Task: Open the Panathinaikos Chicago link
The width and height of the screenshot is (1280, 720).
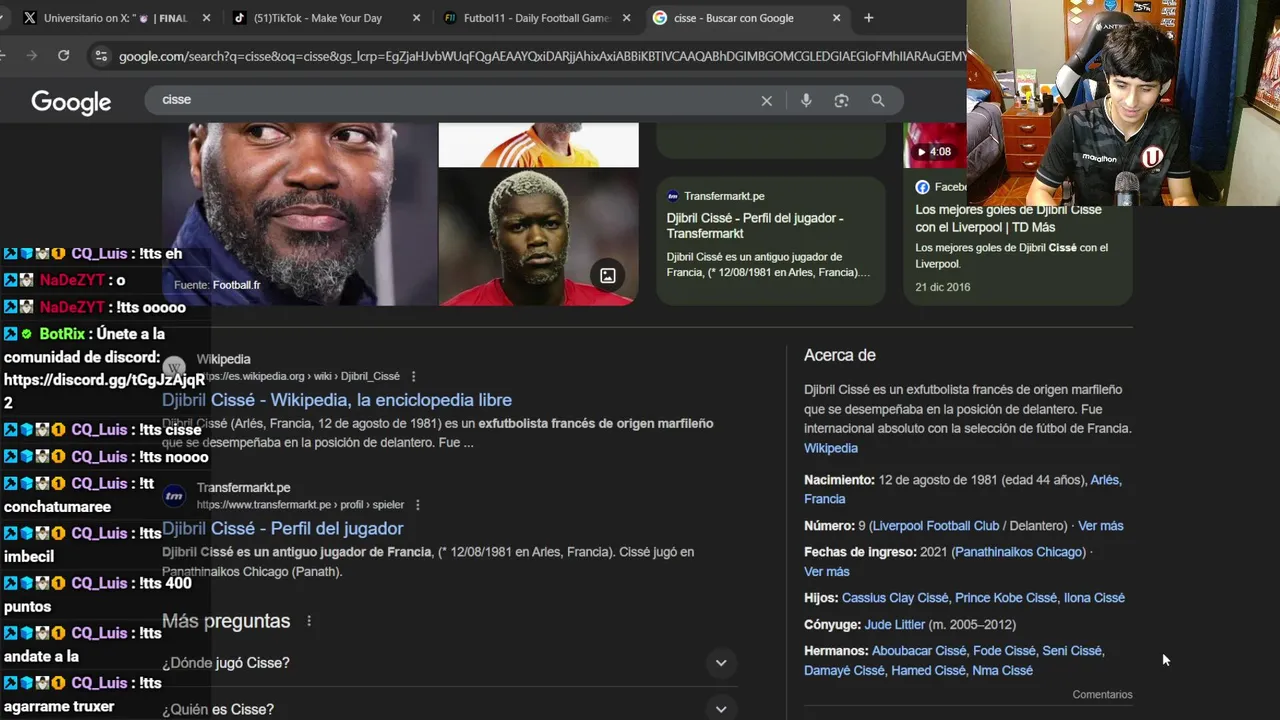Action: (1018, 552)
